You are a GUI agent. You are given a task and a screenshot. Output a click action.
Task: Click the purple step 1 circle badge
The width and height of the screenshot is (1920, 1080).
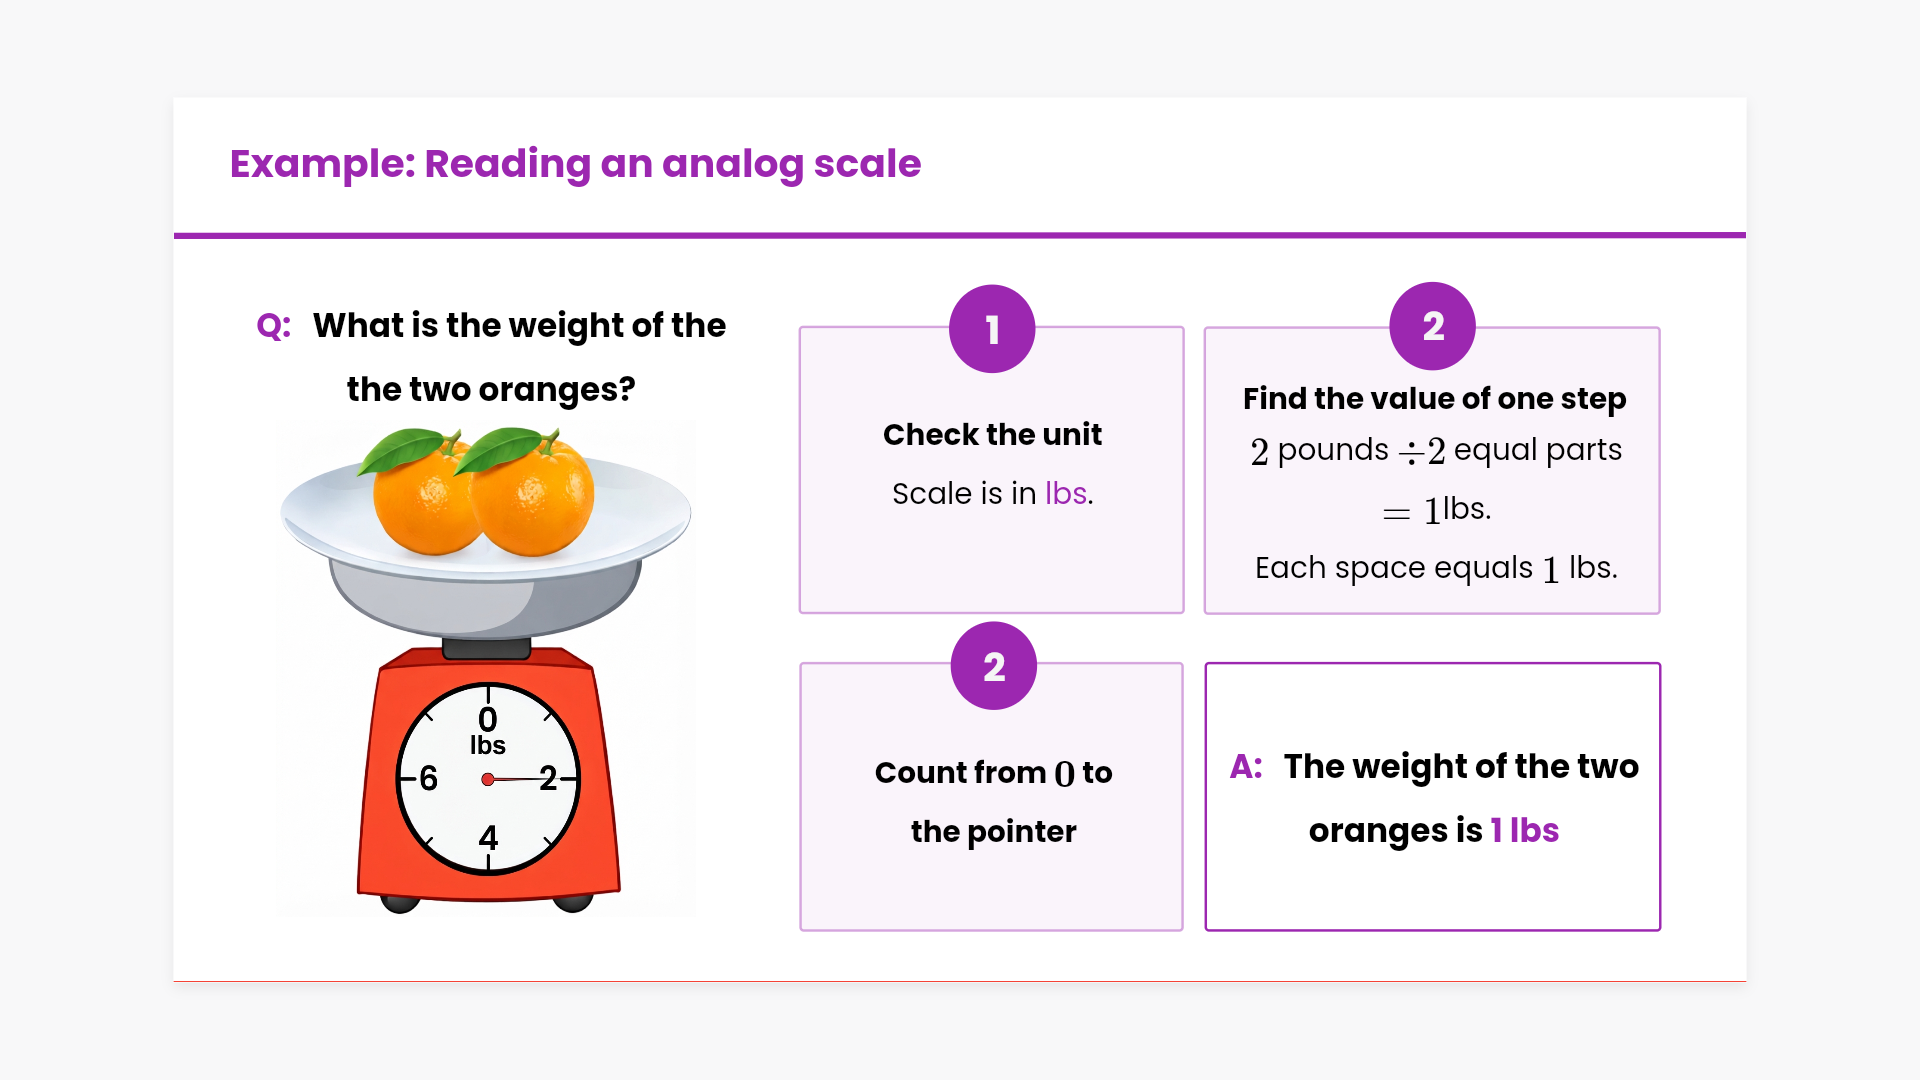[992, 329]
